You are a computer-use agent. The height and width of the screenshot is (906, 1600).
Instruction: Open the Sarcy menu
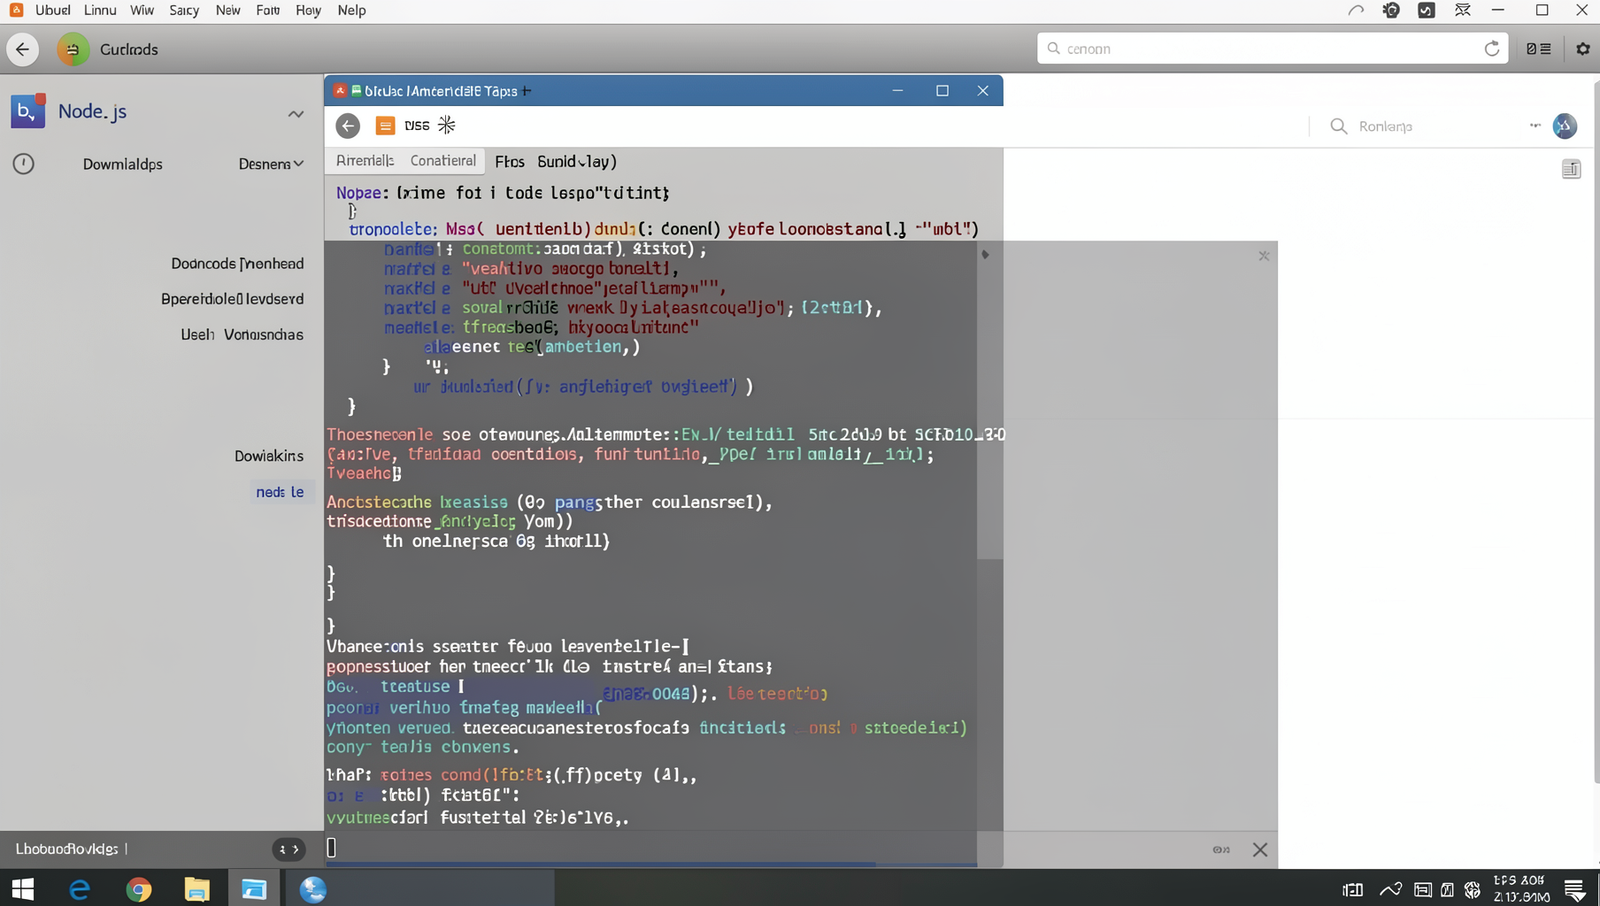point(184,10)
